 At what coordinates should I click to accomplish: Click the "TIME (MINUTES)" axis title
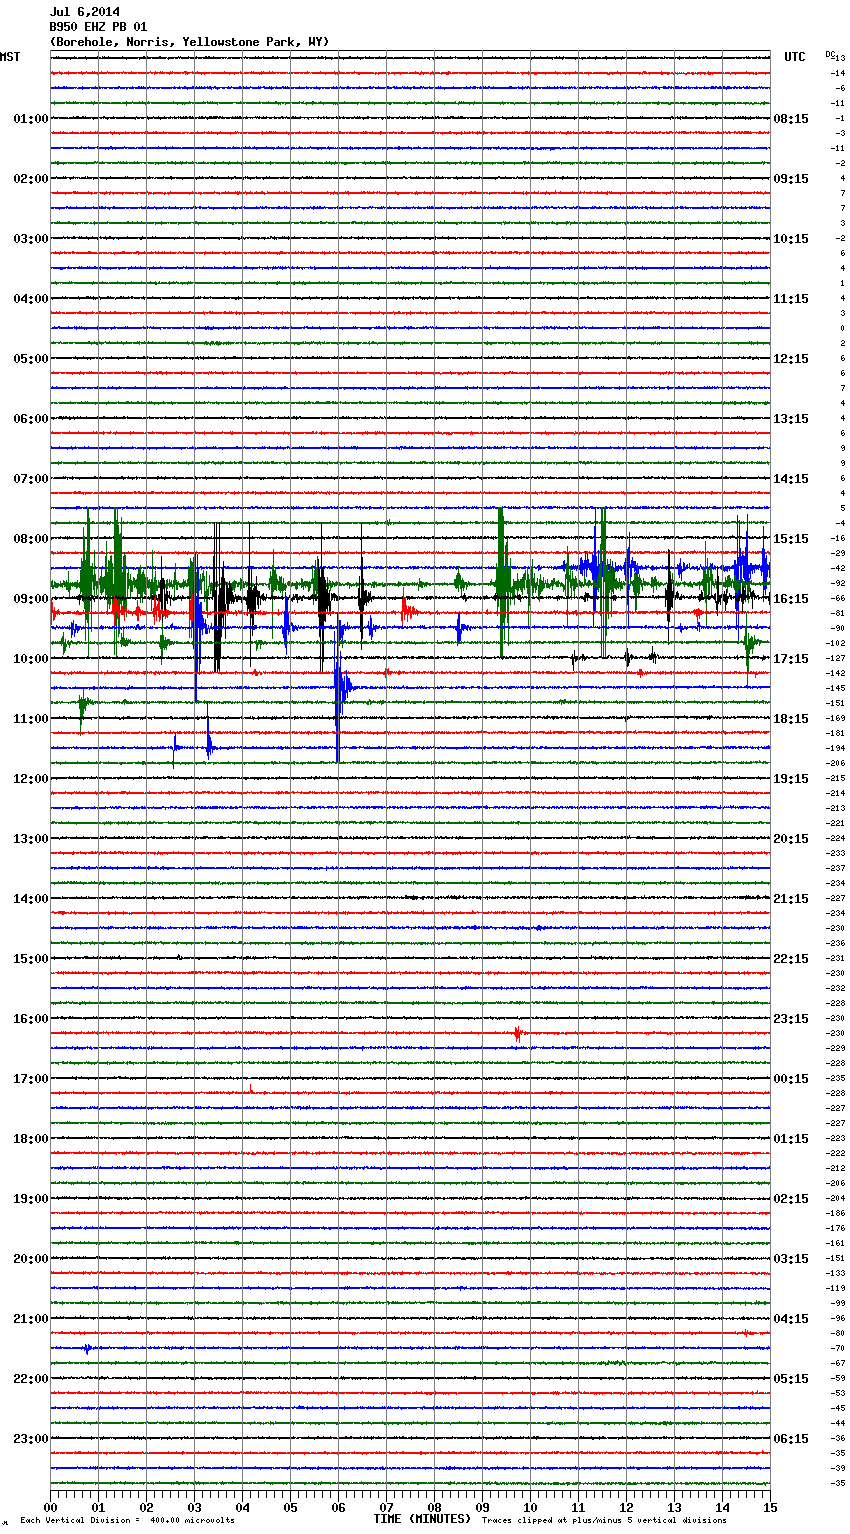click(x=422, y=1519)
